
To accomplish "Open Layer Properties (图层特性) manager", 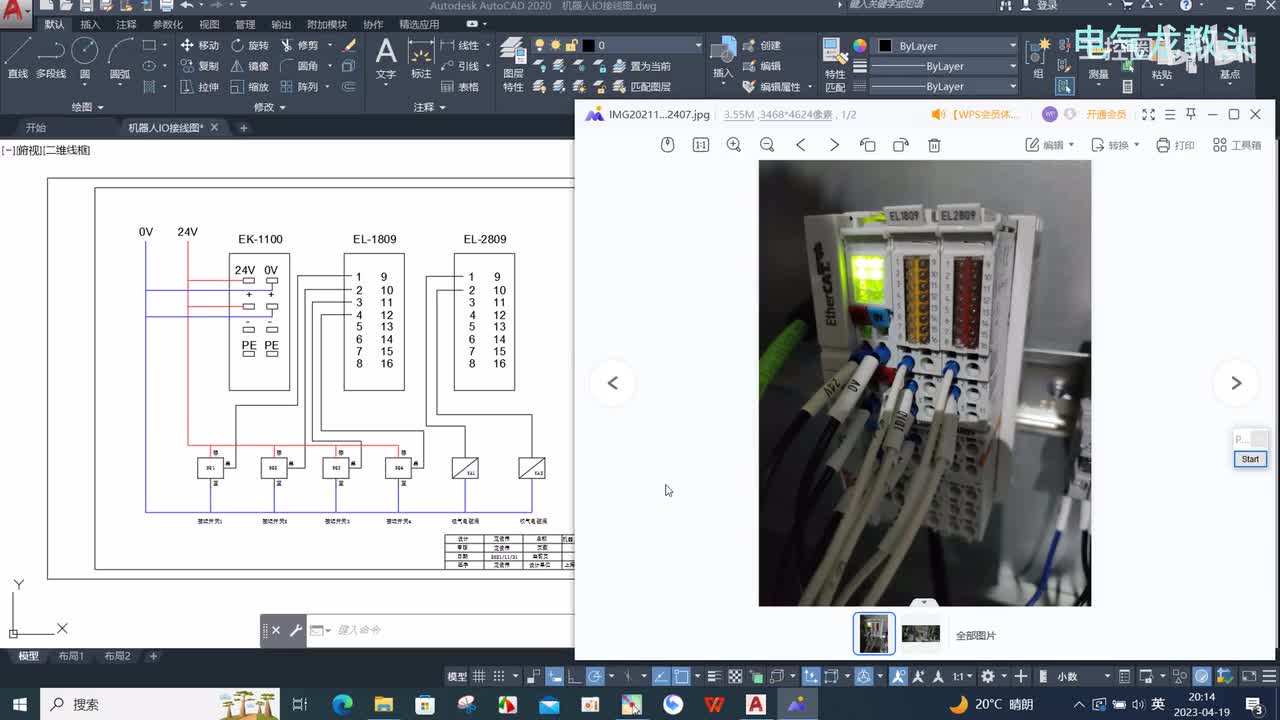I will (x=513, y=65).
